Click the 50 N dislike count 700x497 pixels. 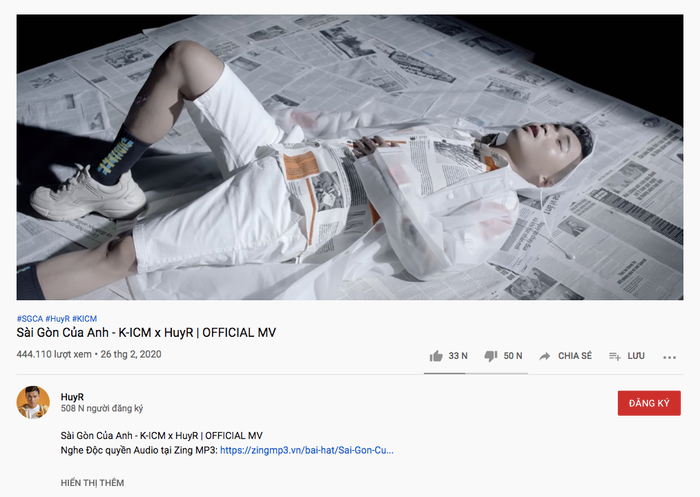[x=513, y=356]
